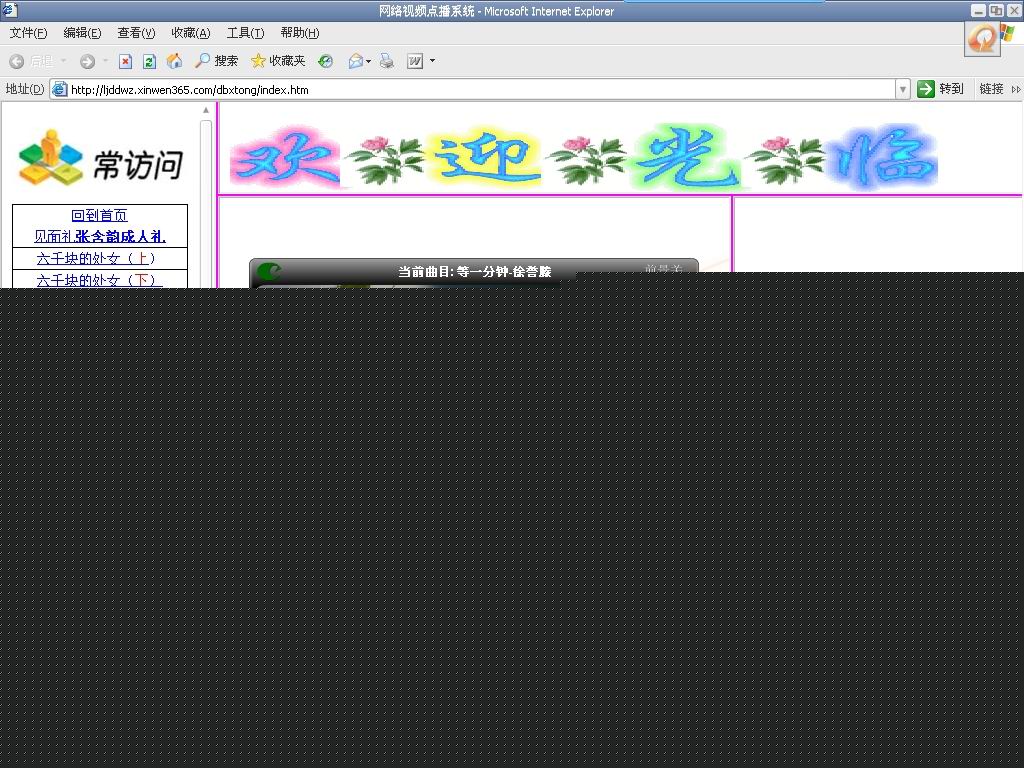Viewport: 1024px width, 768px height.
Task: Open the 查看(V) menu
Action: (136, 33)
